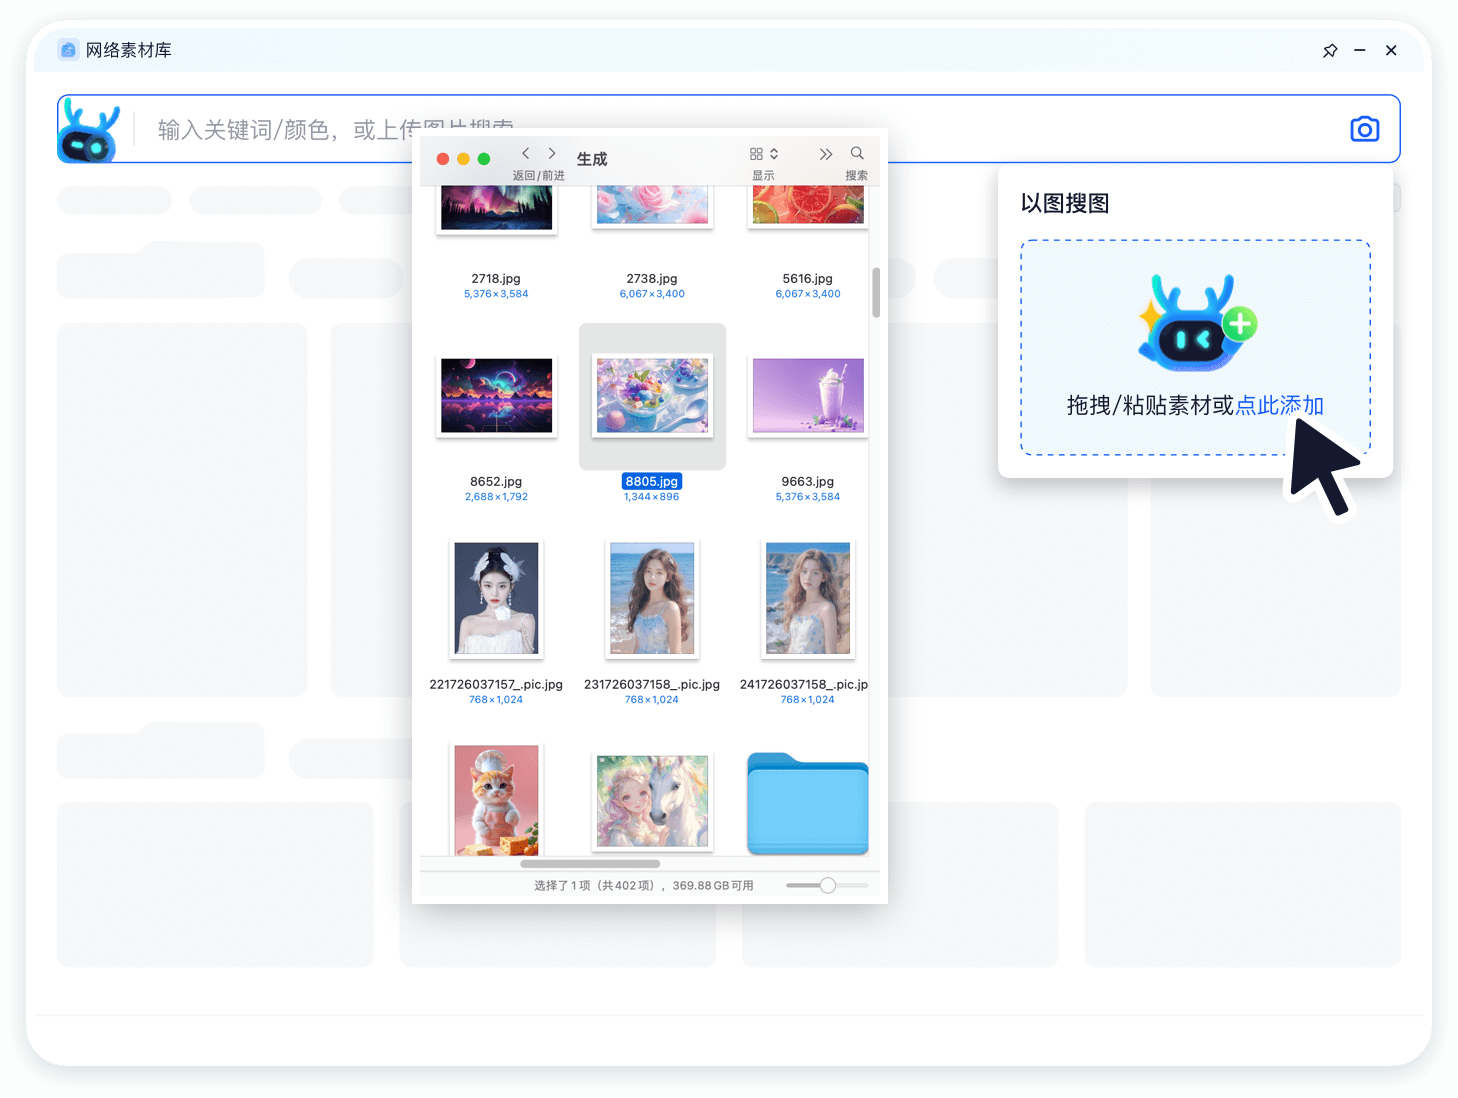Screen dimensions: 1458x1098
Task: Click the Finder horizontal scrollbar
Action: pos(590,864)
